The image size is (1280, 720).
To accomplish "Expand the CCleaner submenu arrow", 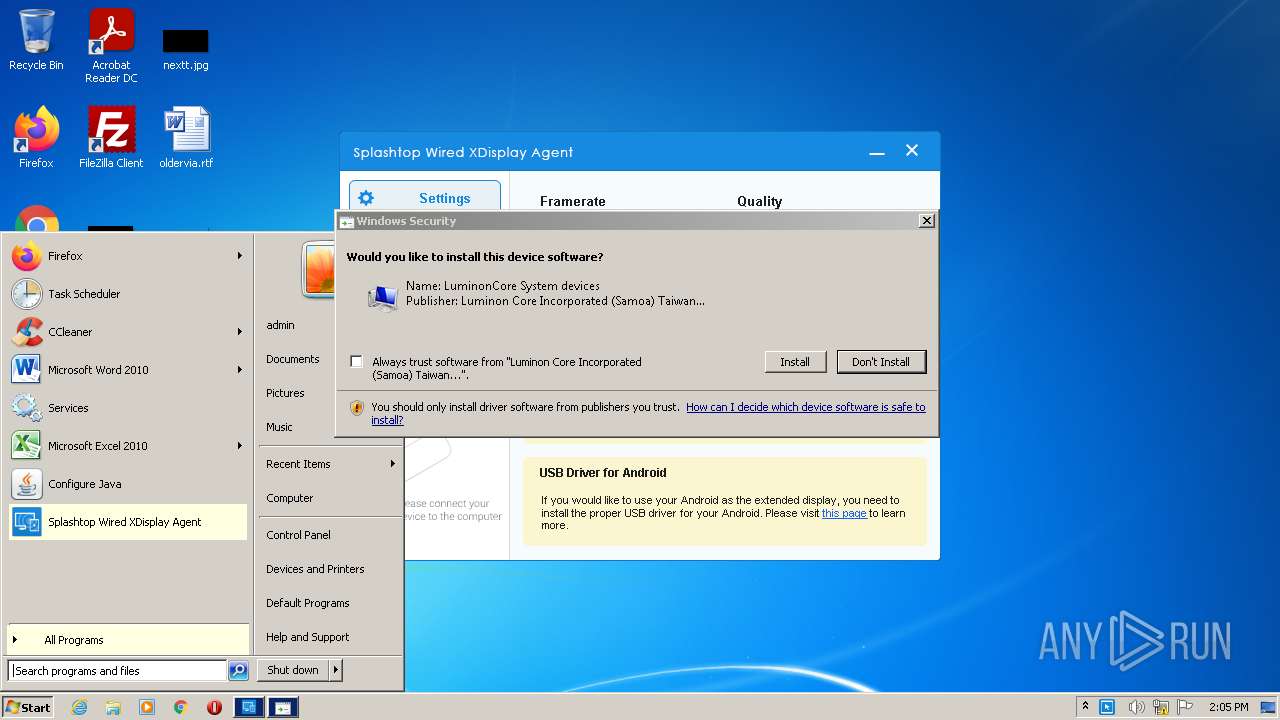I will click(240, 332).
